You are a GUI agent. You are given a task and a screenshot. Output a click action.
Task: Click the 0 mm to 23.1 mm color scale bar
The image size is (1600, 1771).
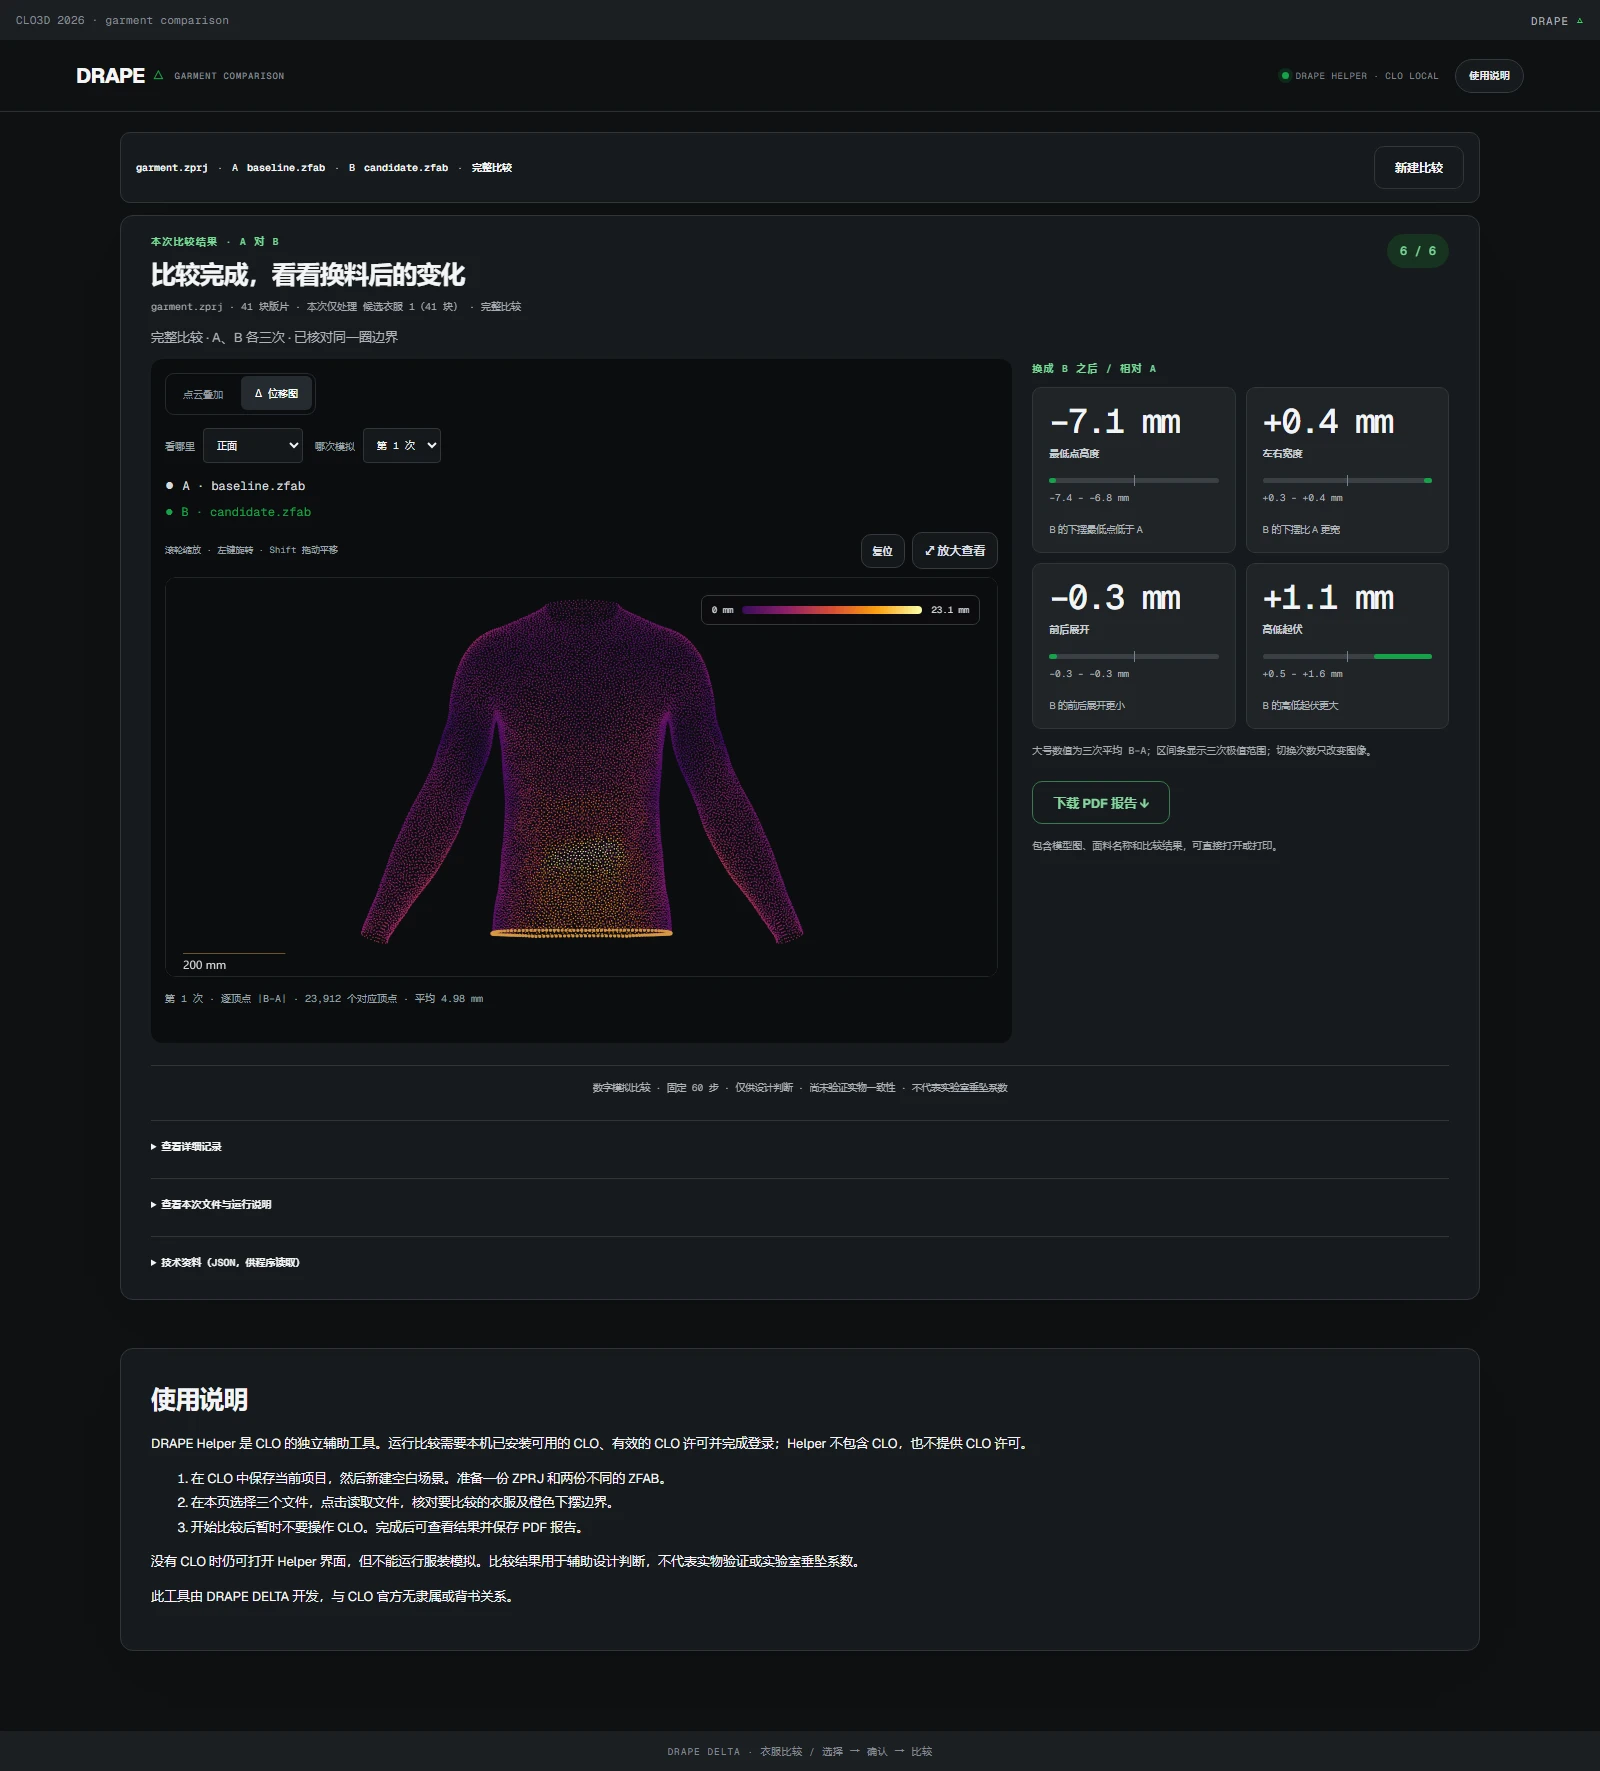click(832, 610)
